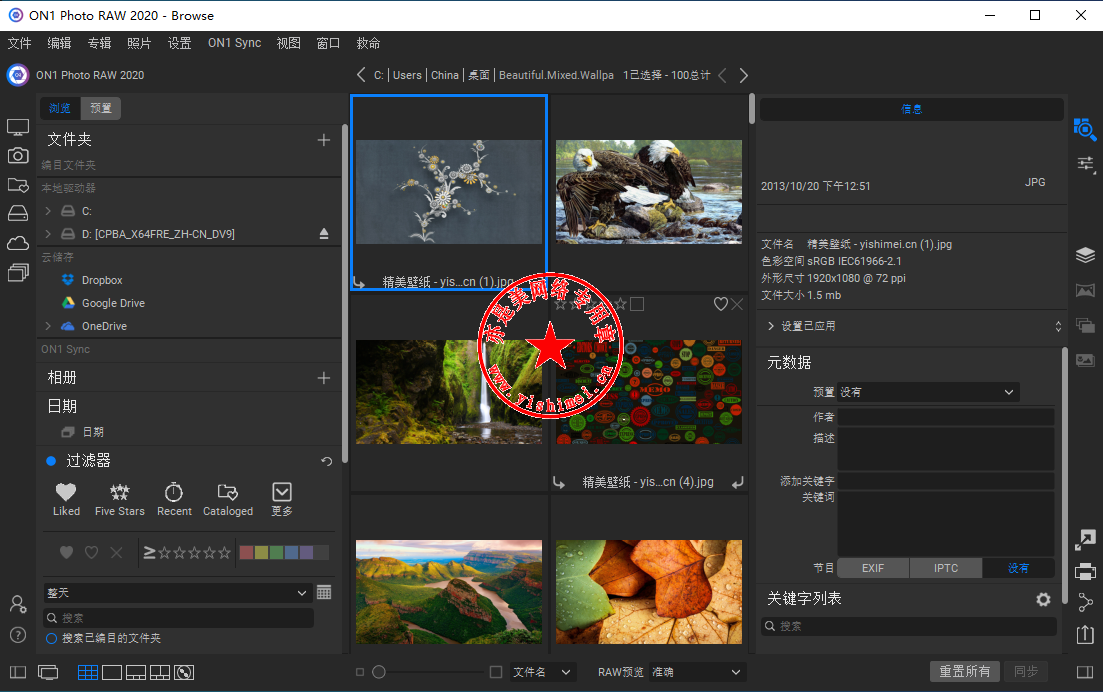1103x692 pixels.
Task: Apply the Cataloged quick filter
Action: click(228, 500)
